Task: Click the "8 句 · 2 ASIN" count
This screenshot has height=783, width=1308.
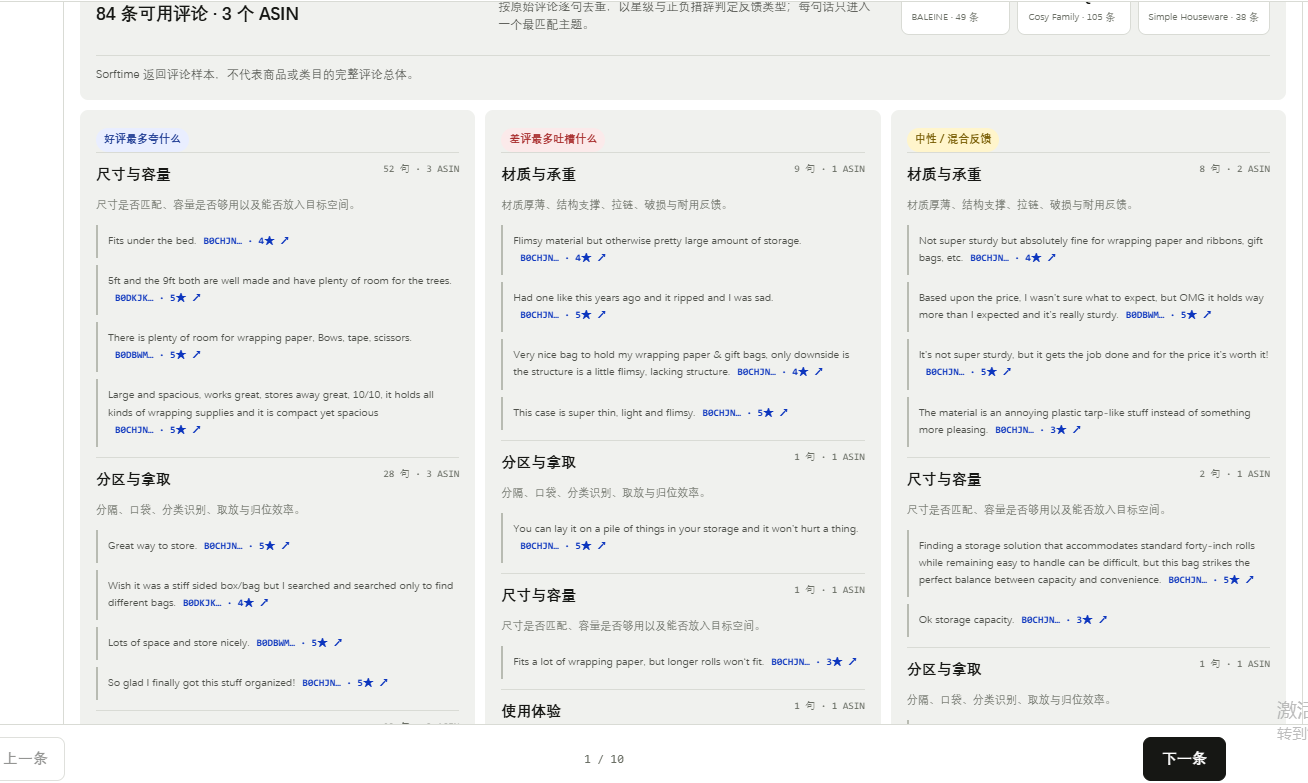Action: [x=1235, y=169]
